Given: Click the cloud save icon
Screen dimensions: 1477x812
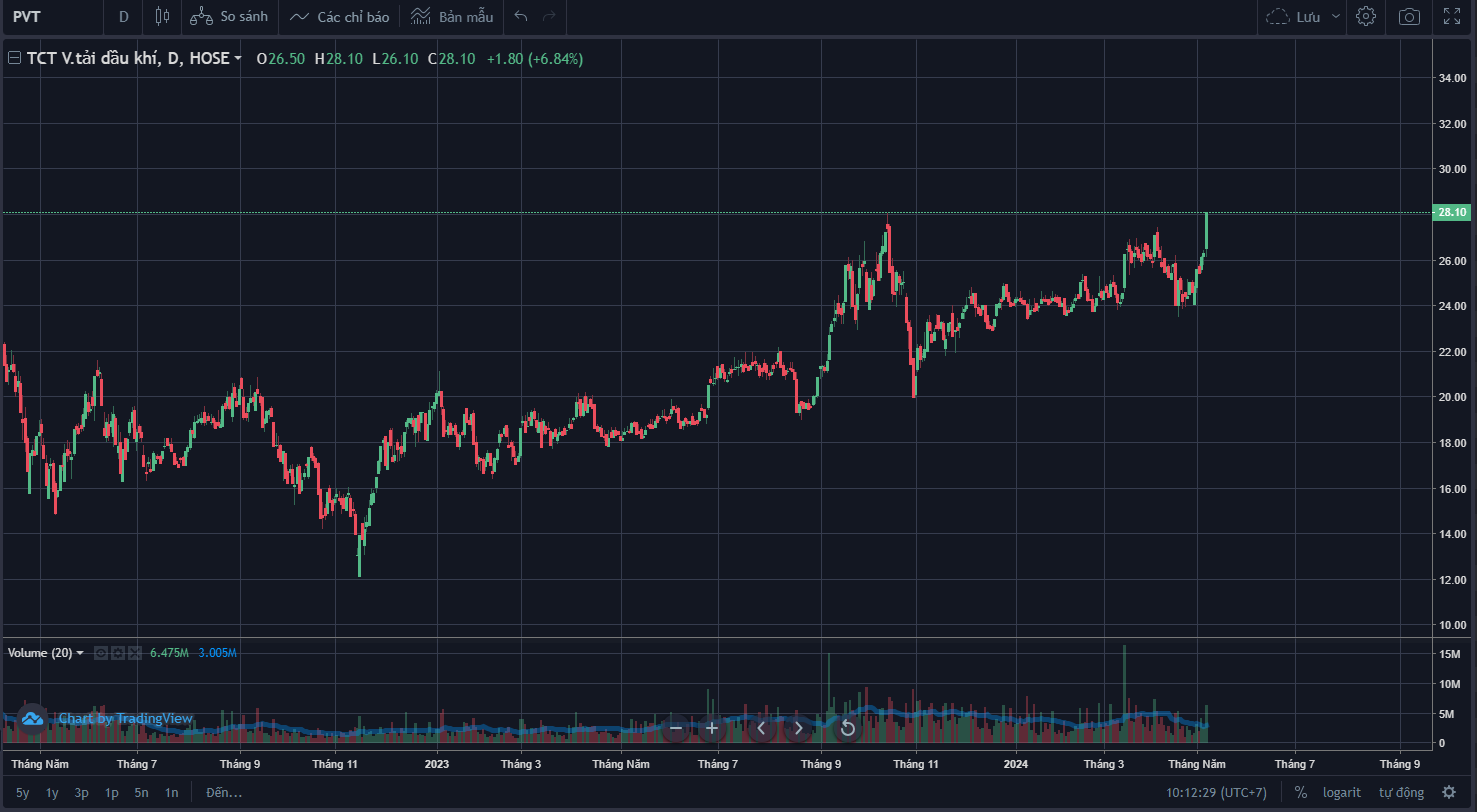Looking at the screenshot, I should coord(1278,17).
